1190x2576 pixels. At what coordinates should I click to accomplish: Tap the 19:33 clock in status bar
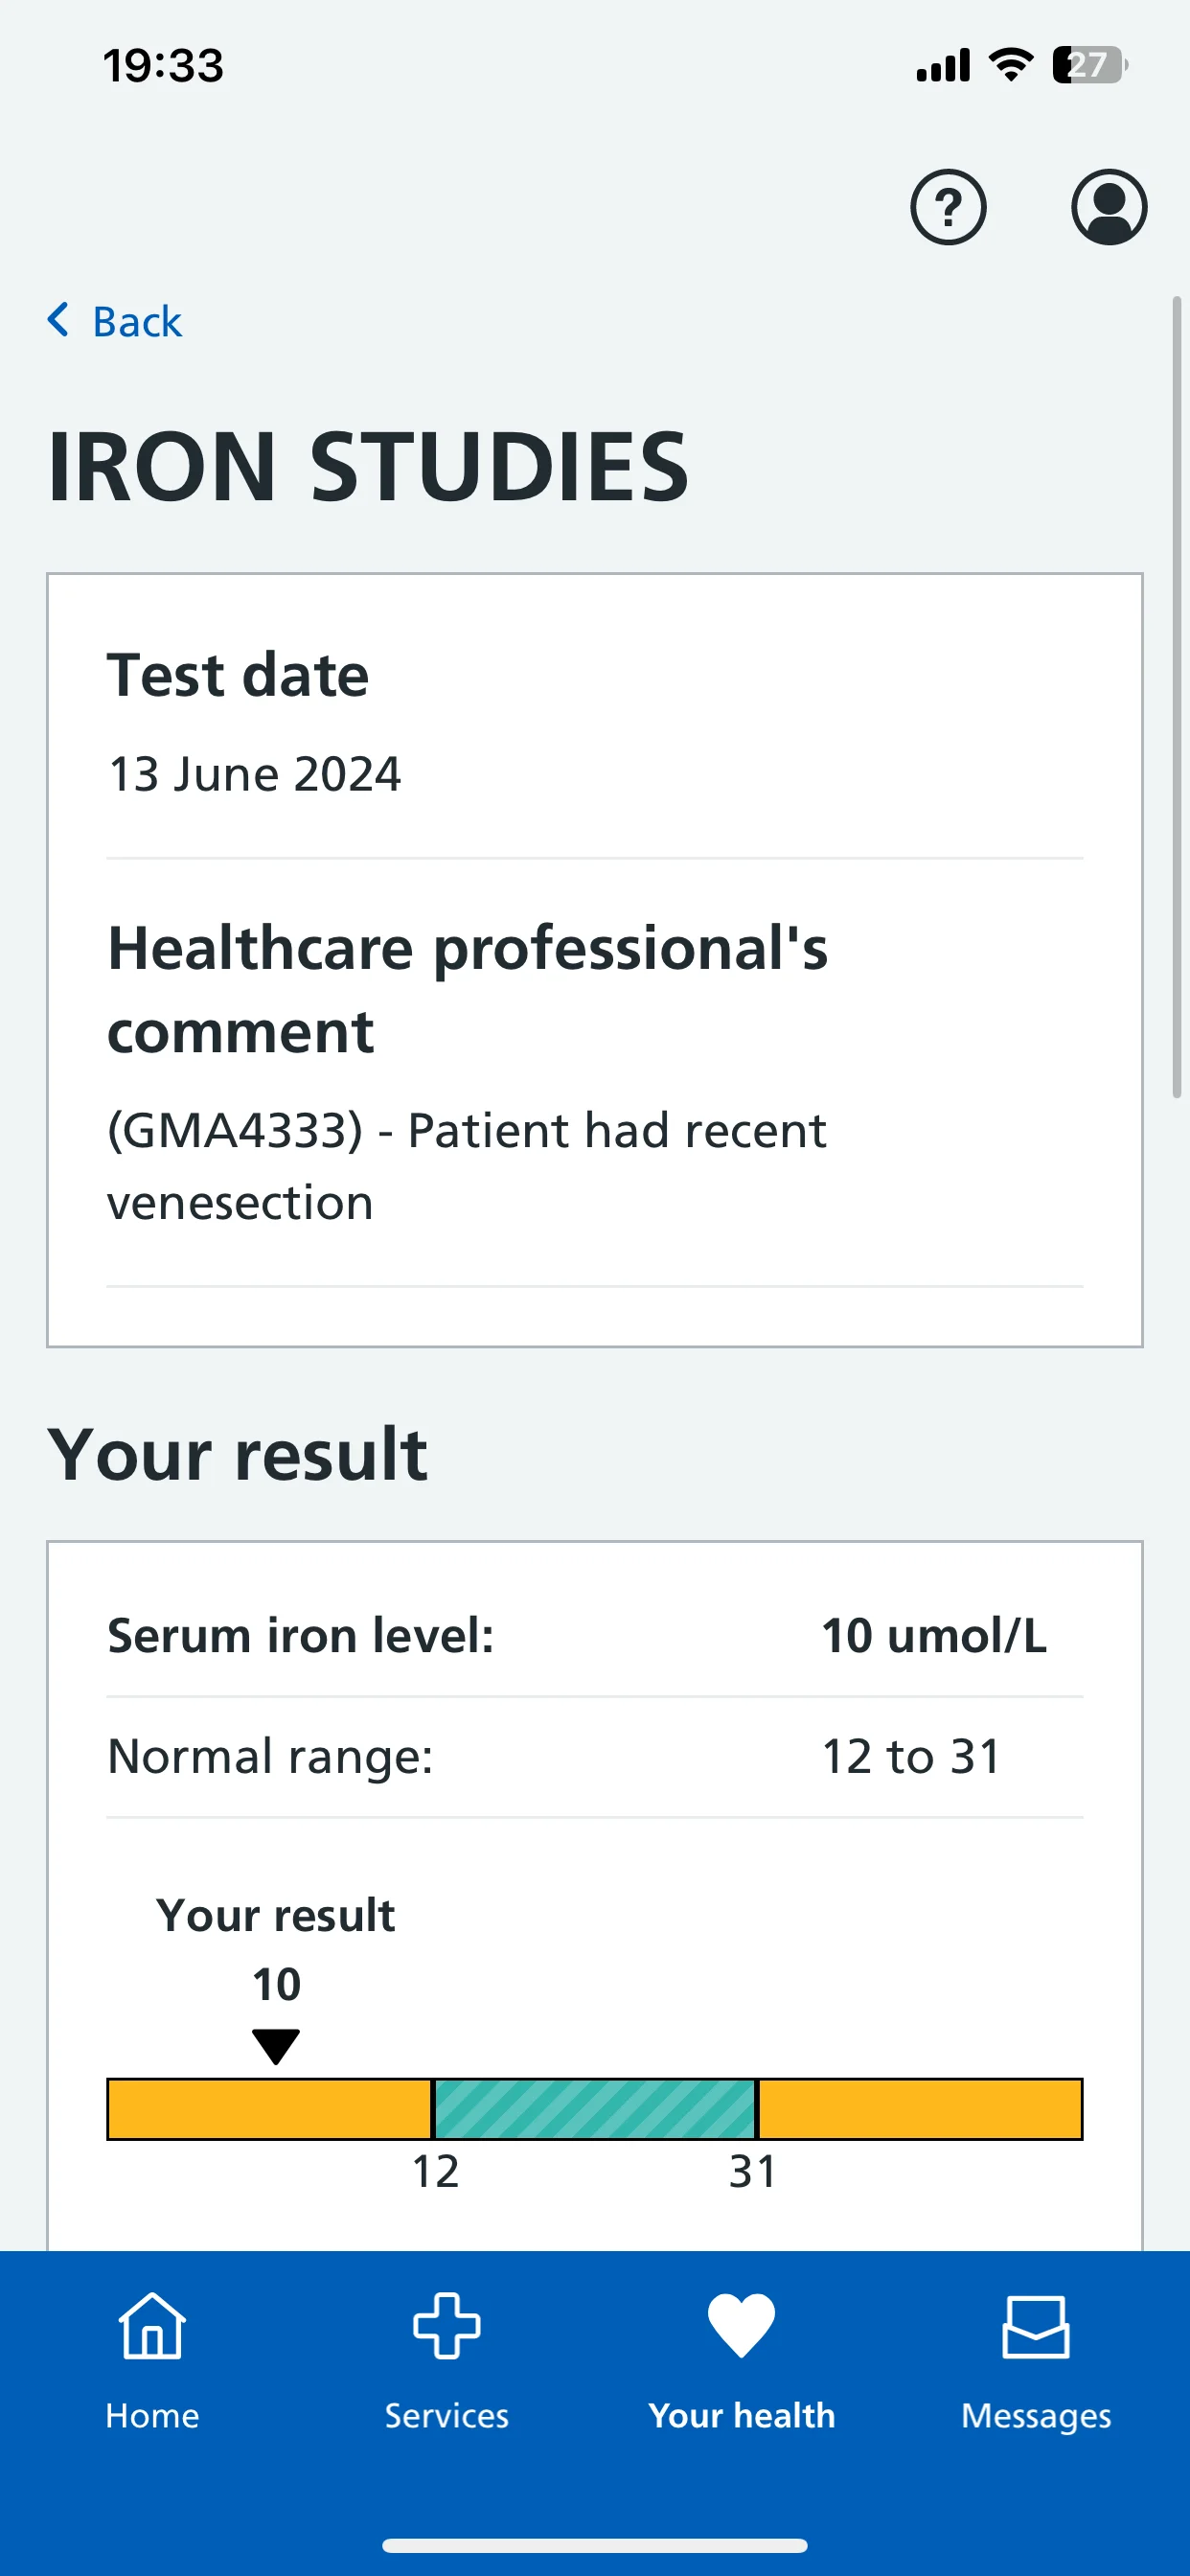coord(163,66)
